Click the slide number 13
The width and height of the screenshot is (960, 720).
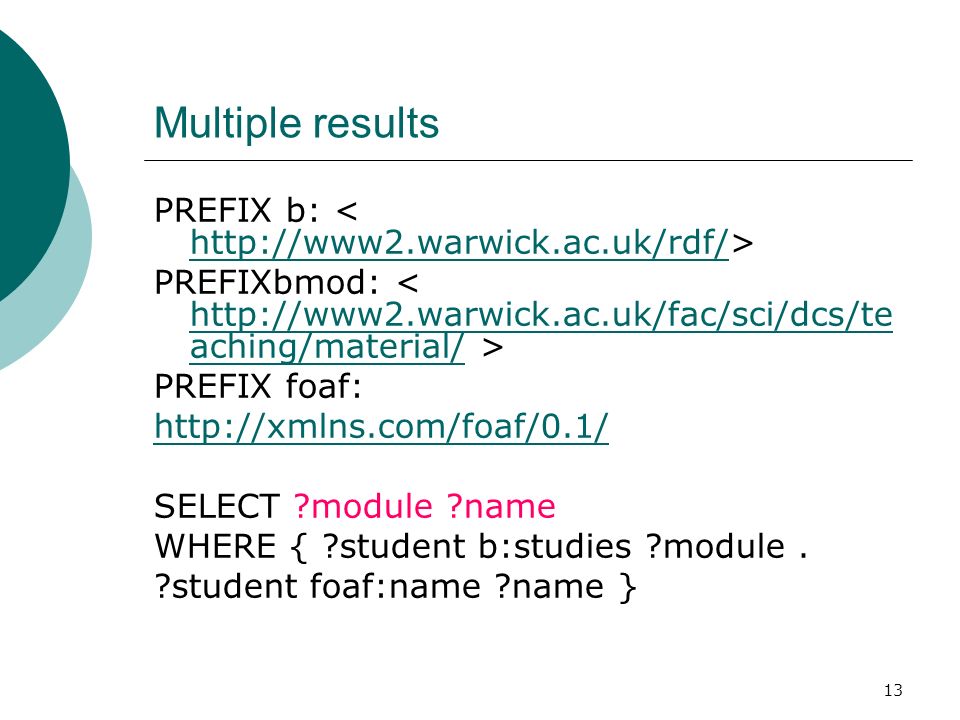(893, 691)
